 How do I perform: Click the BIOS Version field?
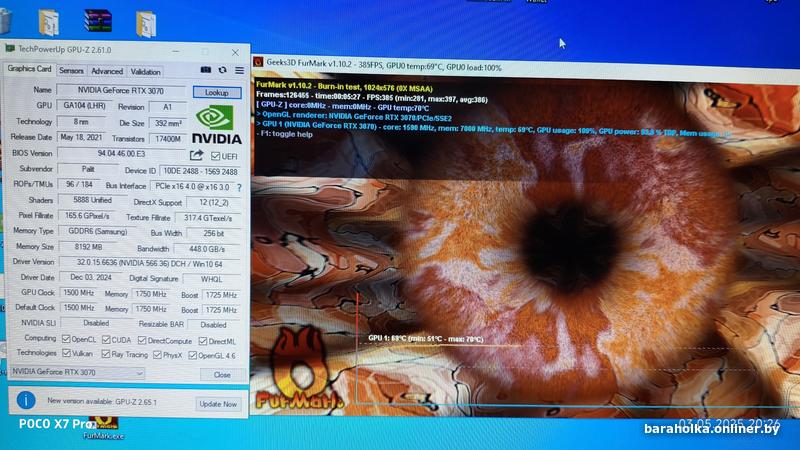[x=121, y=153]
